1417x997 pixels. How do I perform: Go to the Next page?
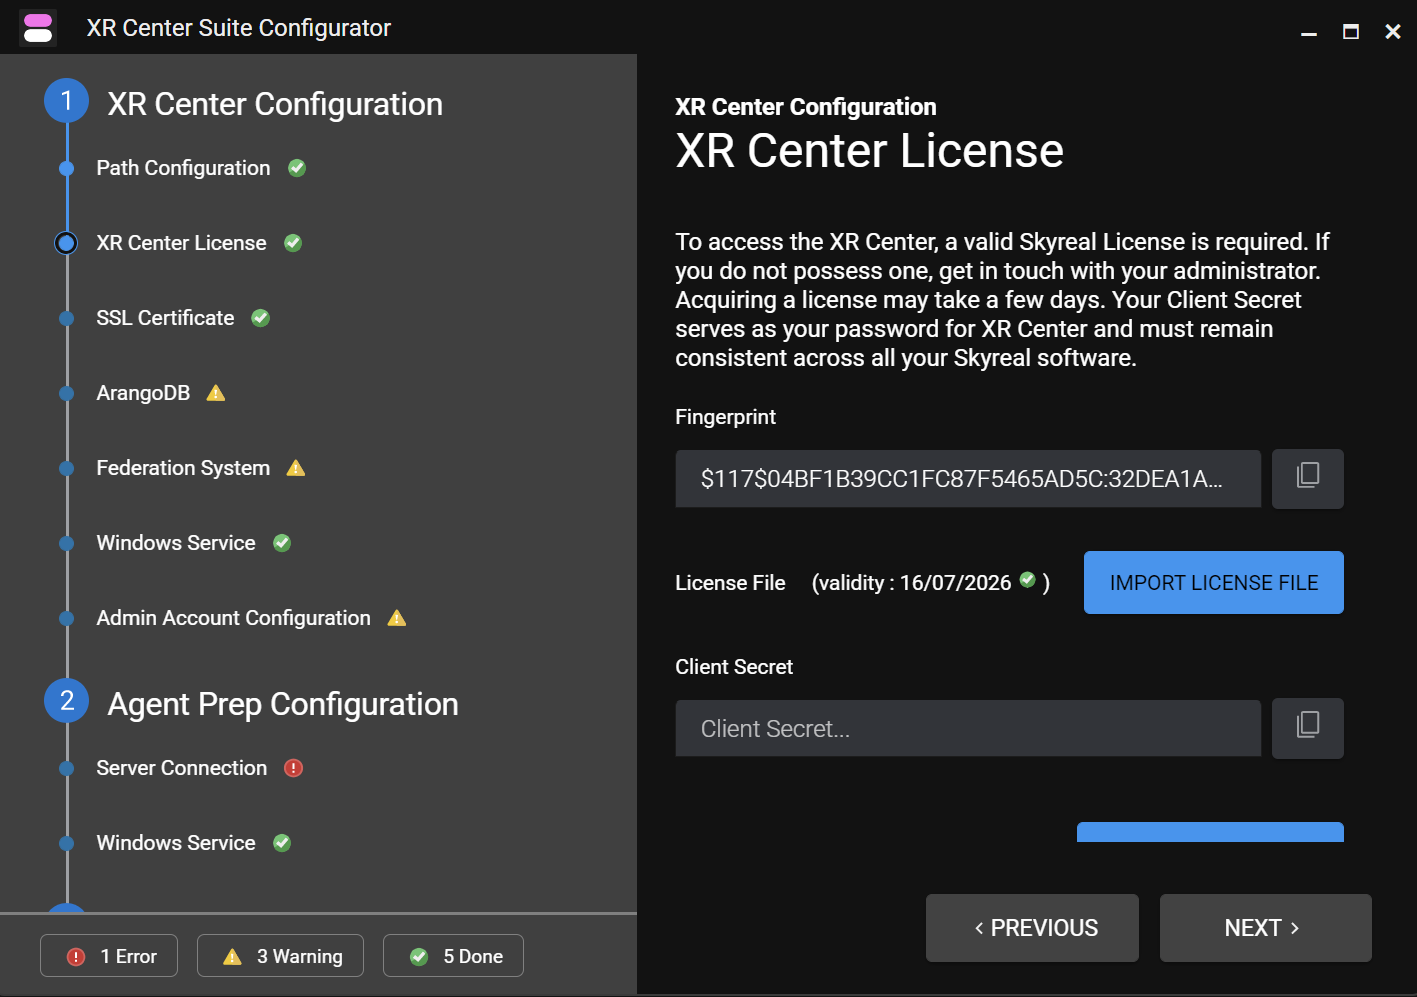tap(1265, 928)
